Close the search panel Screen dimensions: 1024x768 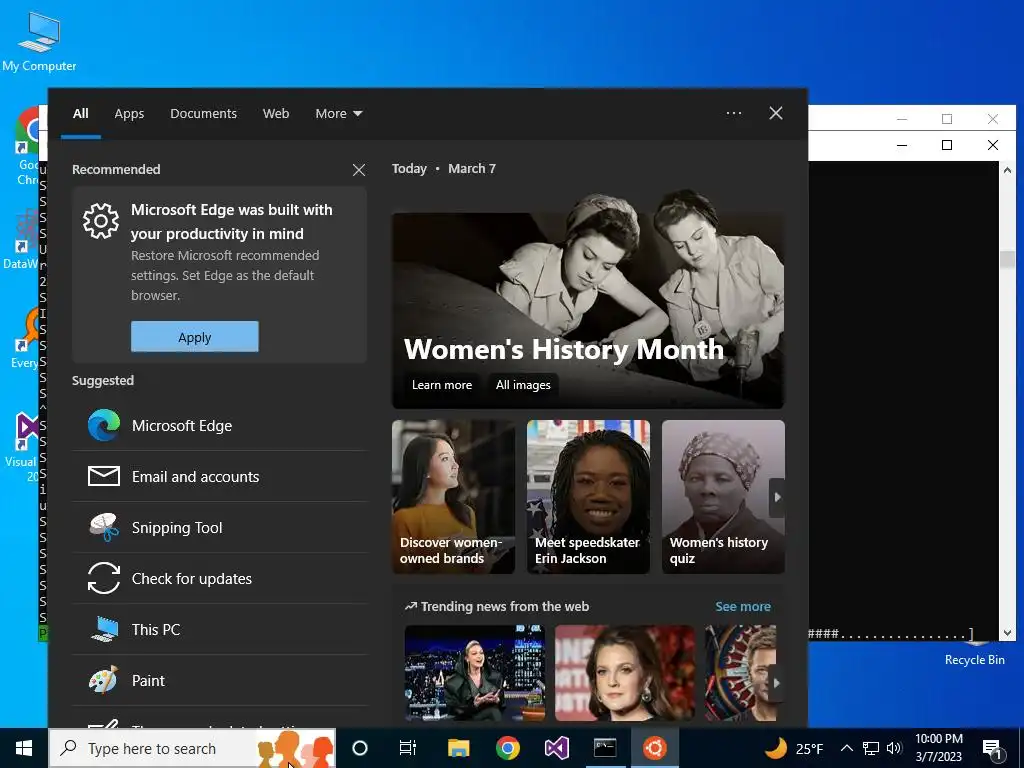[776, 113]
